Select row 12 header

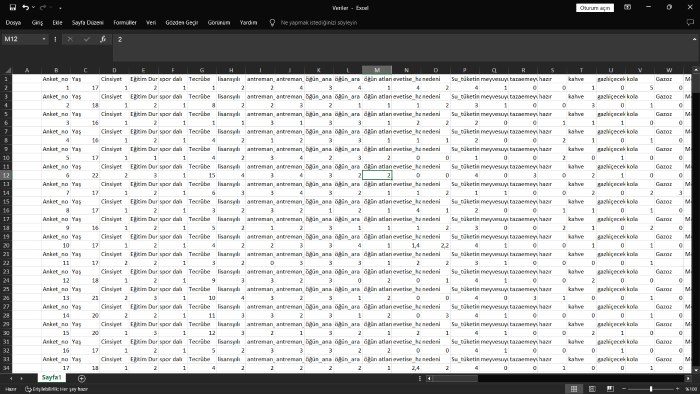tap(6, 175)
